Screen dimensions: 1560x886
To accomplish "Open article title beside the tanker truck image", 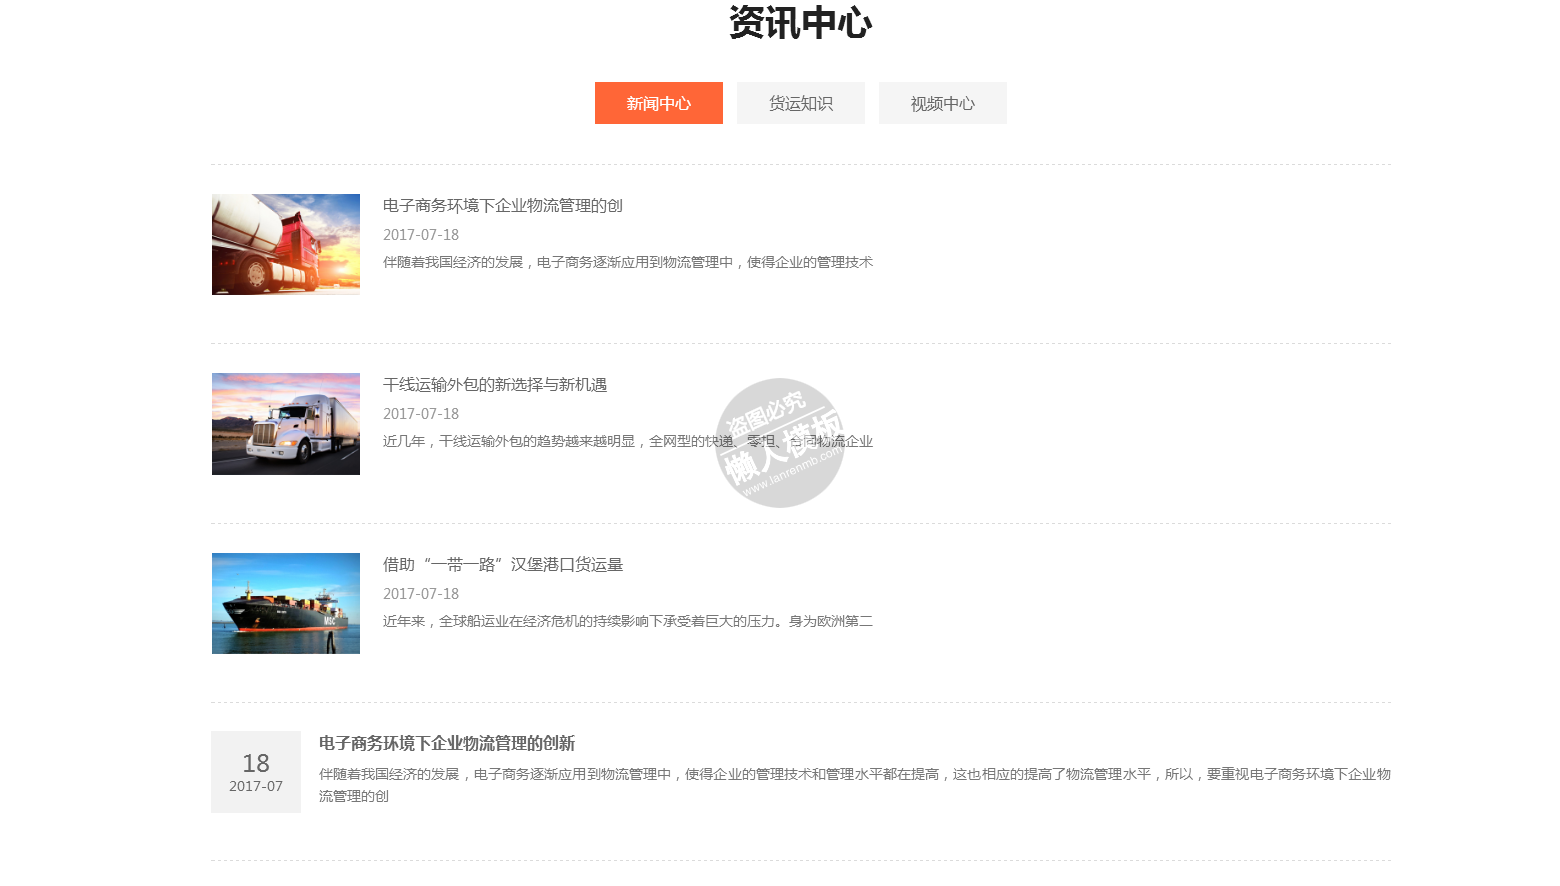I will [502, 206].
